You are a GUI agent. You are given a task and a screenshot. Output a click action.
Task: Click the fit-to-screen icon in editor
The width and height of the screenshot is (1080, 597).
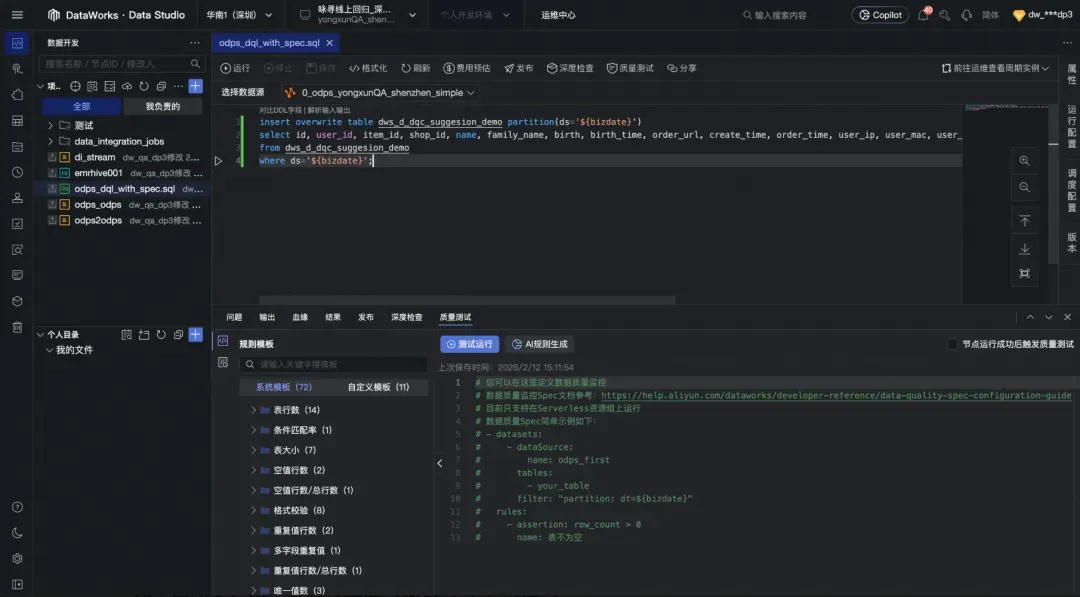(1024, 273)
